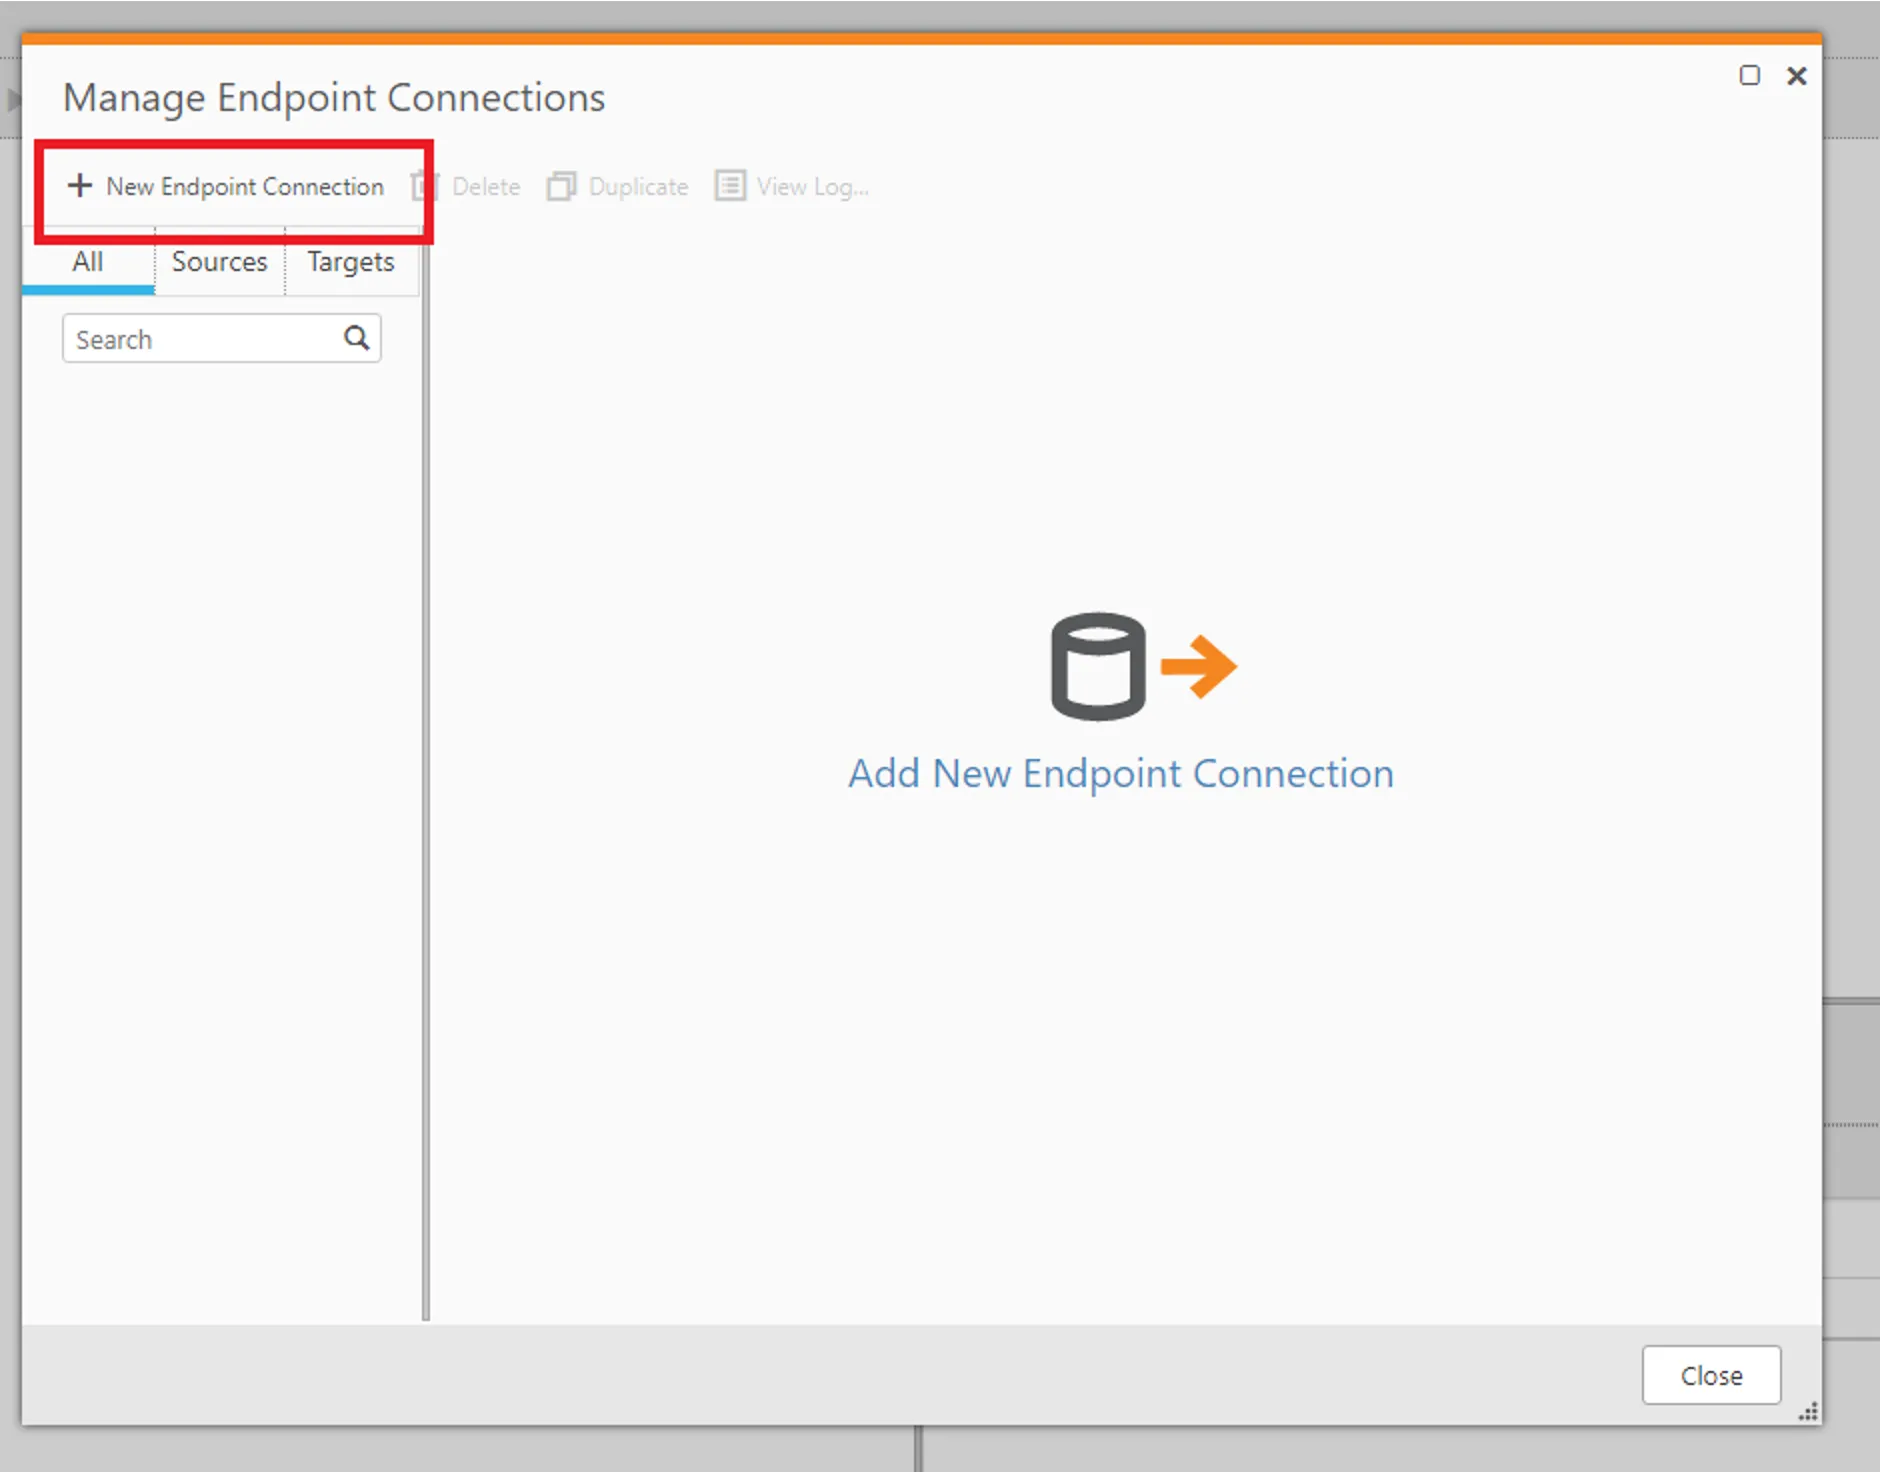Open the Add New Endpoint Connection link
Image resolution: width=1880 pixels, height=1472 pixels.
(1121, 772)
